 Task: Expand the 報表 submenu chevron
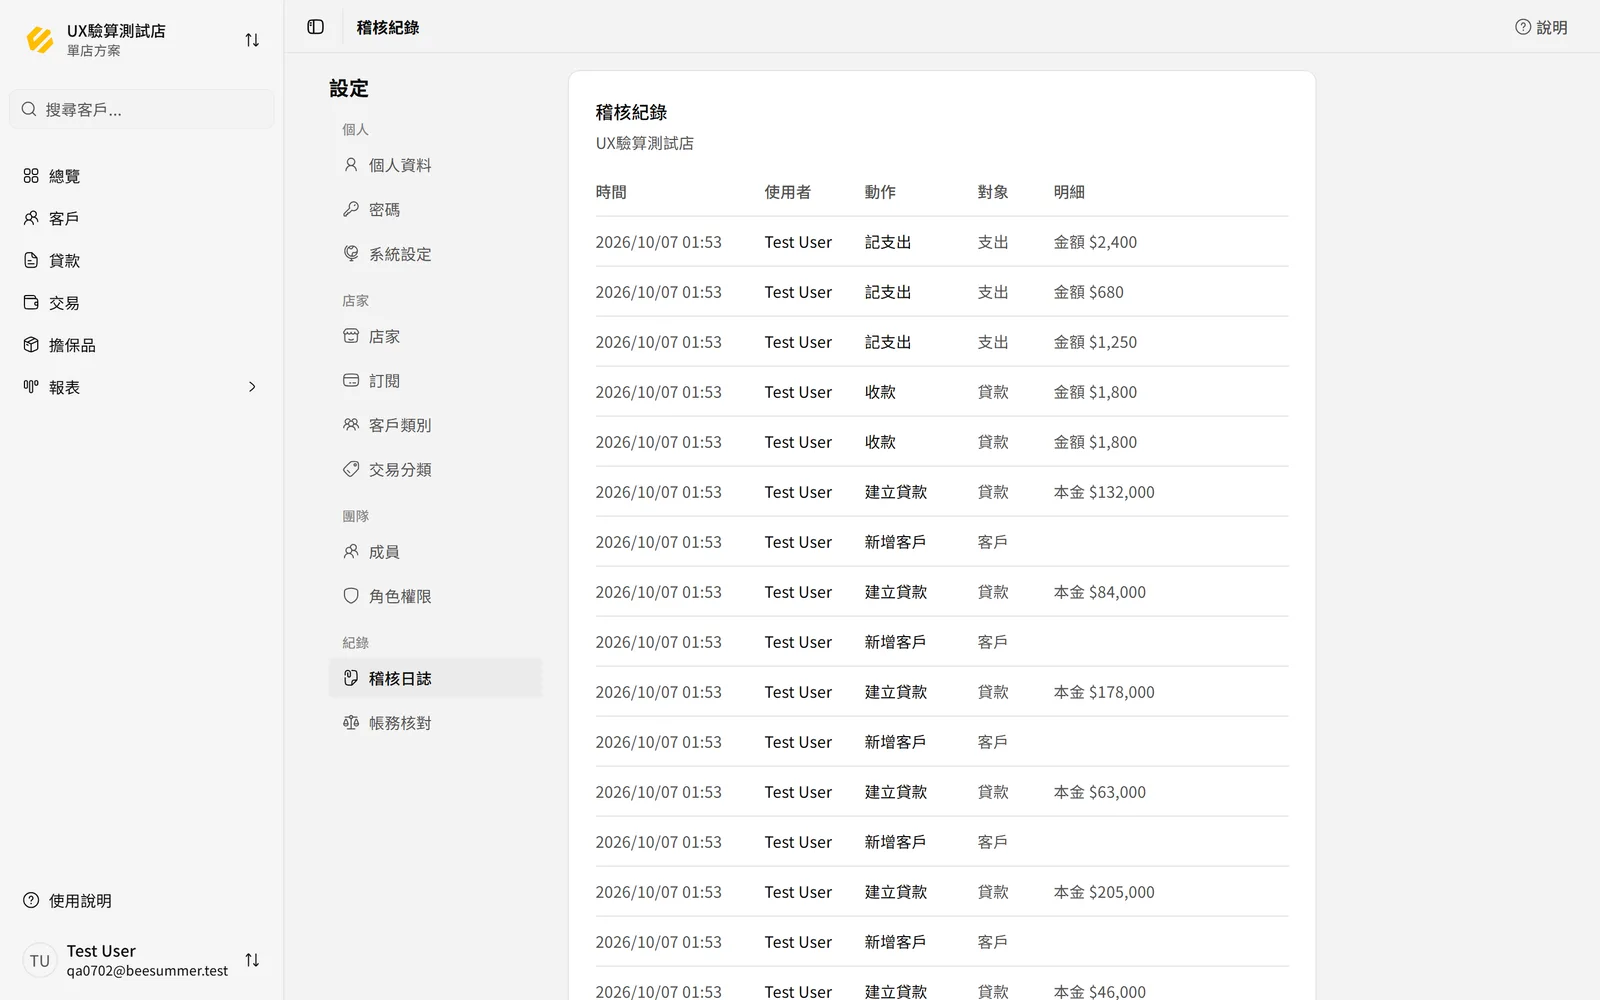(x=252, y=387)
